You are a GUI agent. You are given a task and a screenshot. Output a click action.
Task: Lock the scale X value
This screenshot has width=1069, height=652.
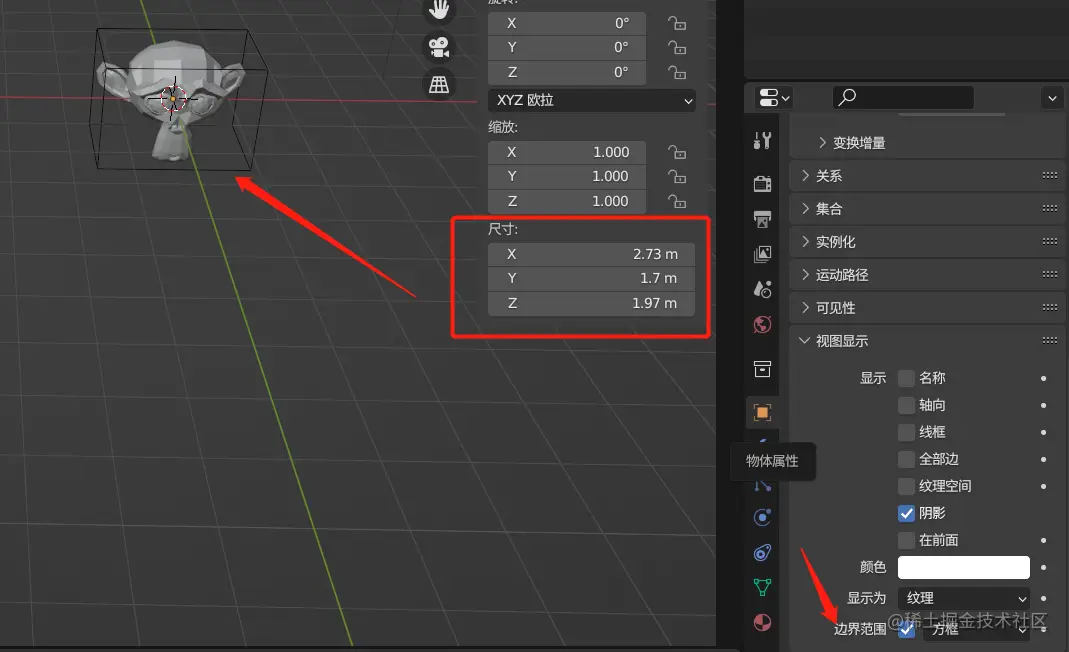(677, 152)
